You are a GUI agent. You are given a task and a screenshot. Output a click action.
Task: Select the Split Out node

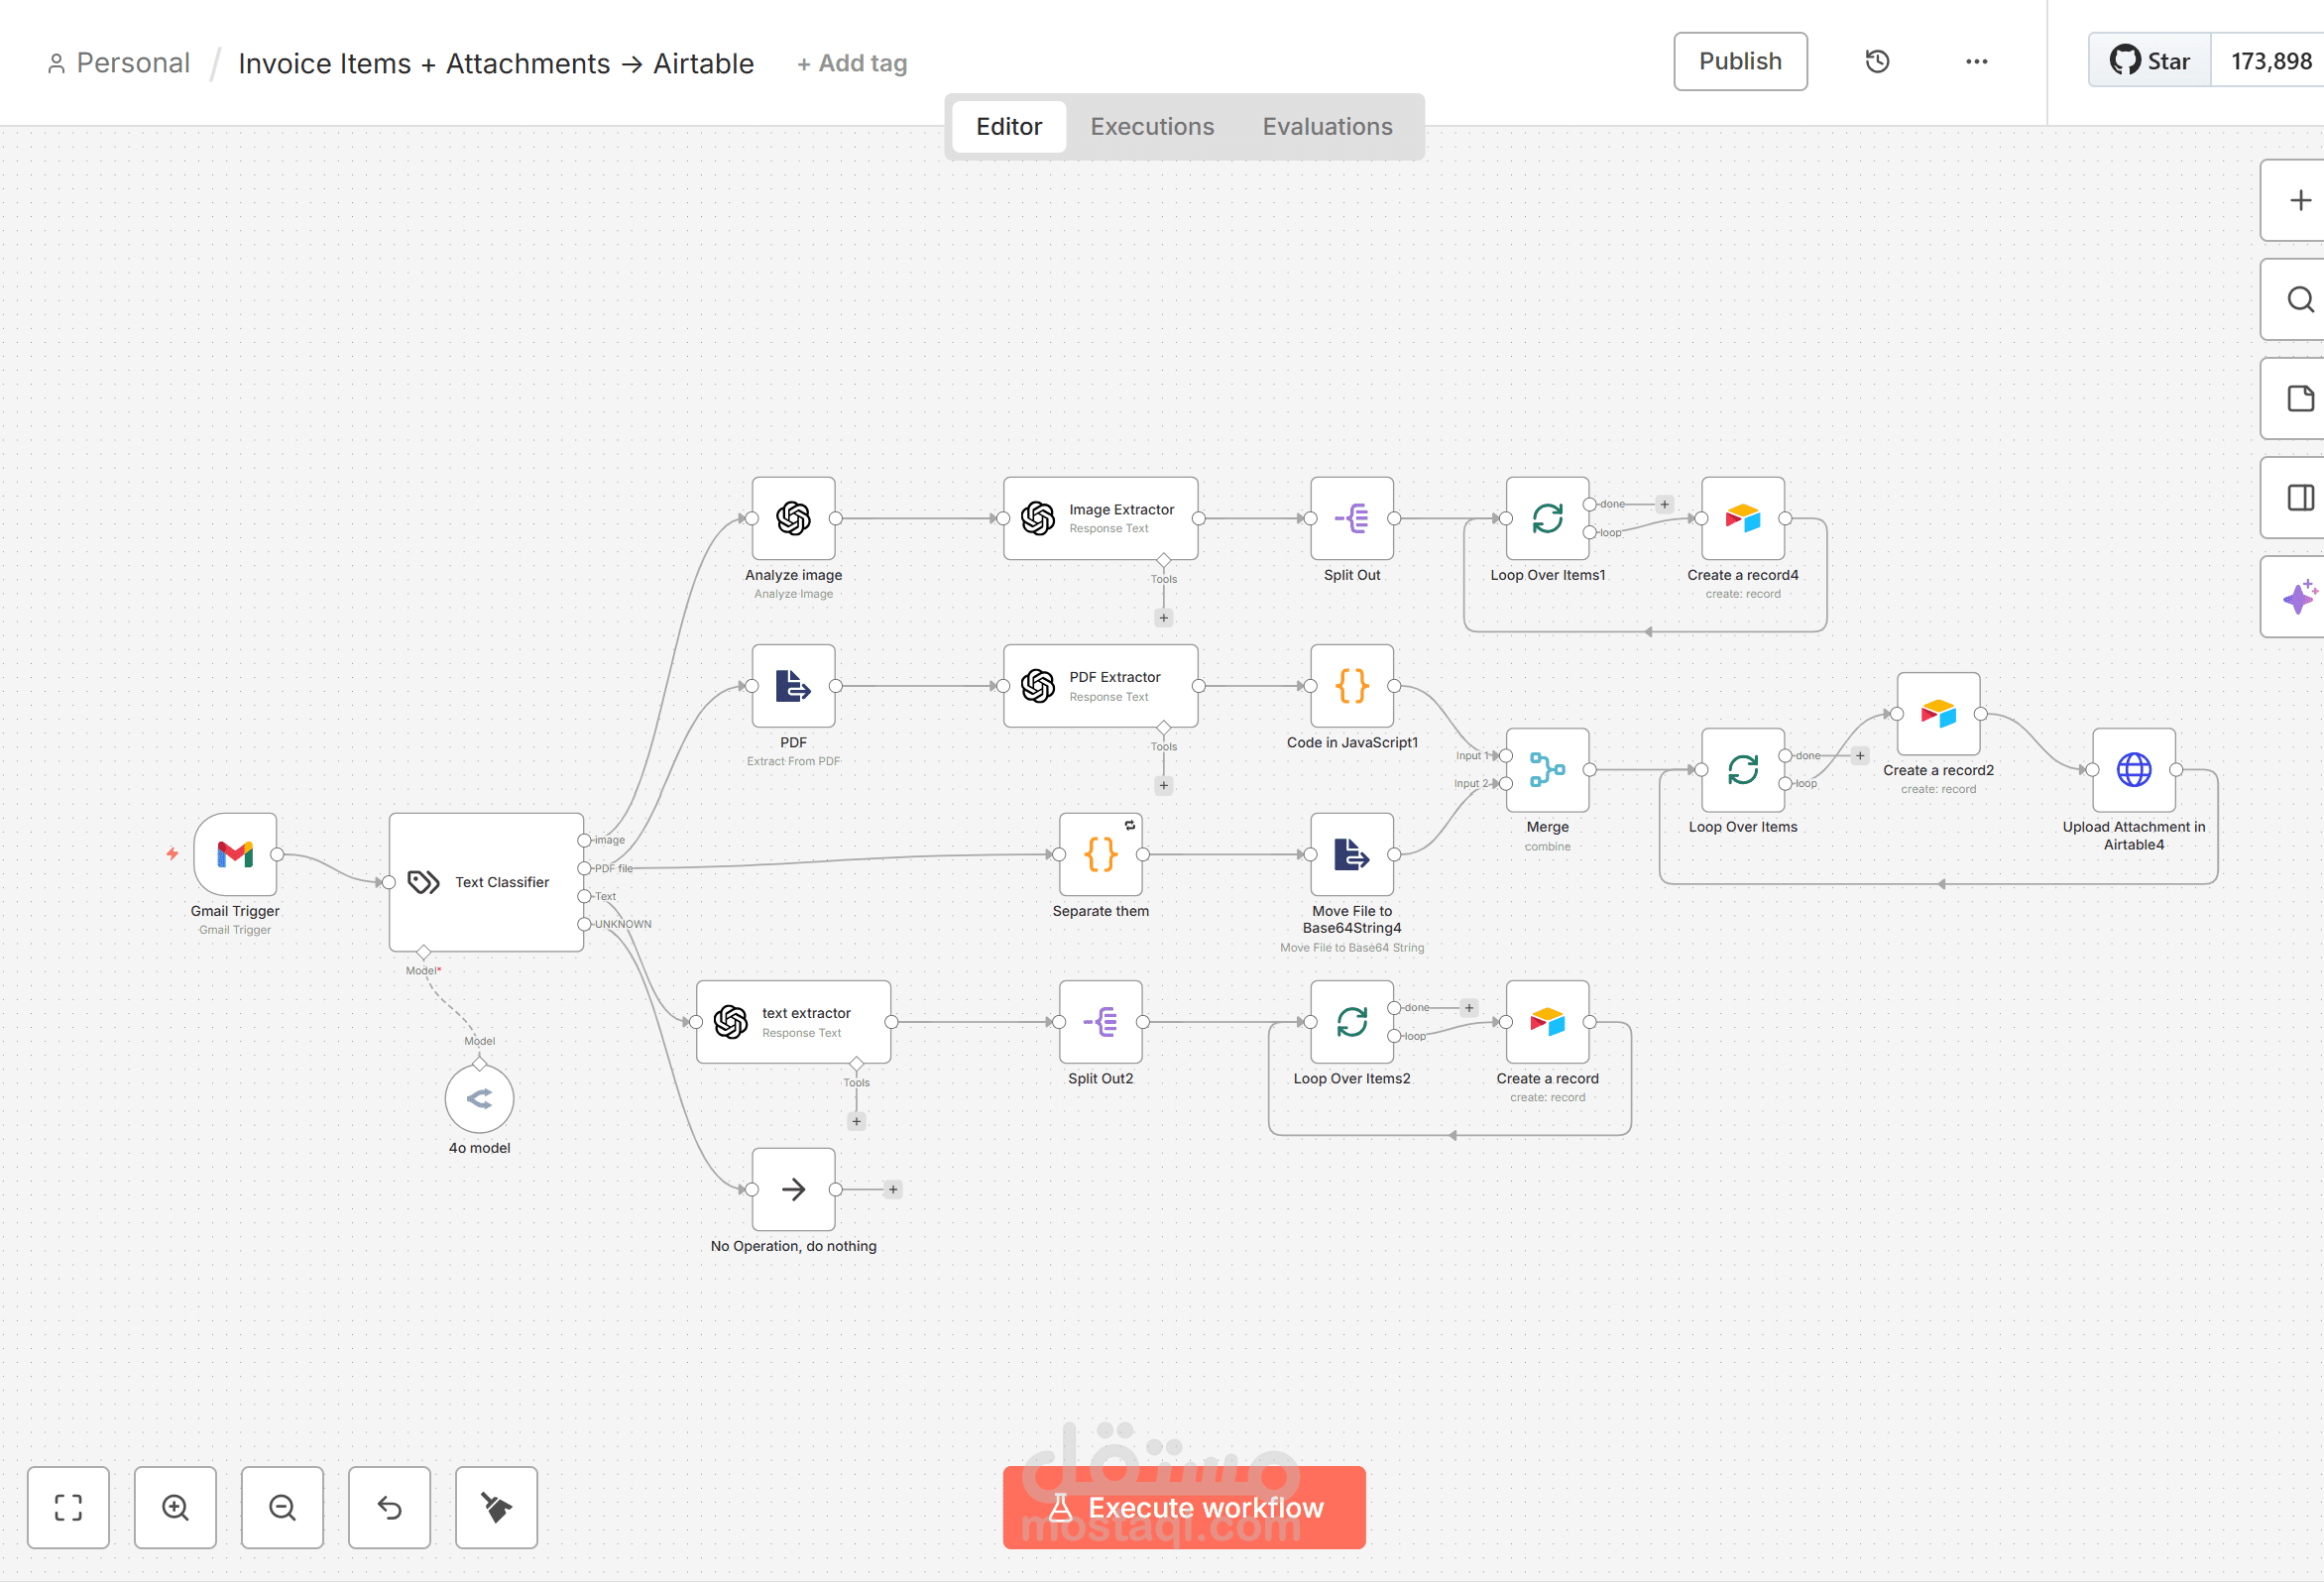pos(1351,518)
